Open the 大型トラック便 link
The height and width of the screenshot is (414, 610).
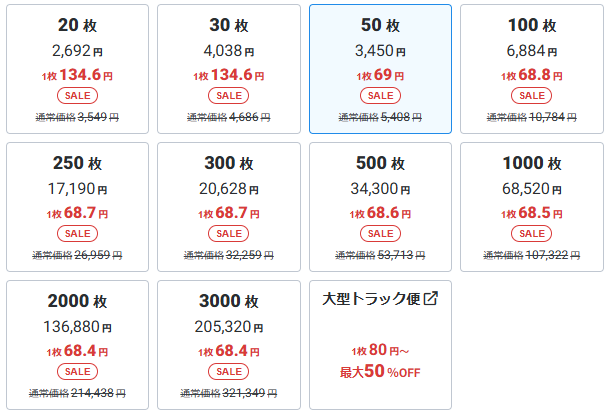372,298
